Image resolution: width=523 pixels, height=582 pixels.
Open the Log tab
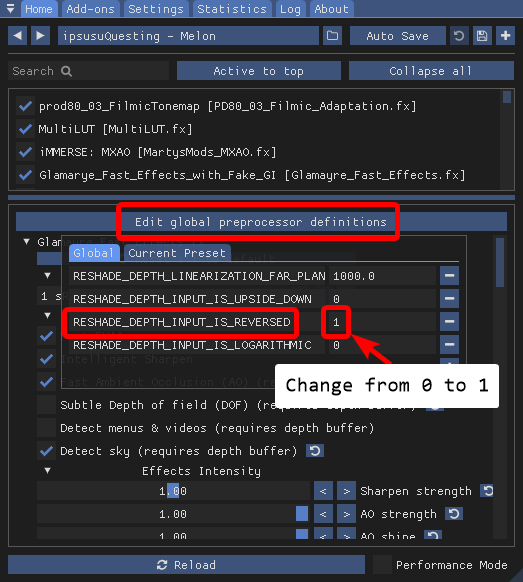coord(290,9)
